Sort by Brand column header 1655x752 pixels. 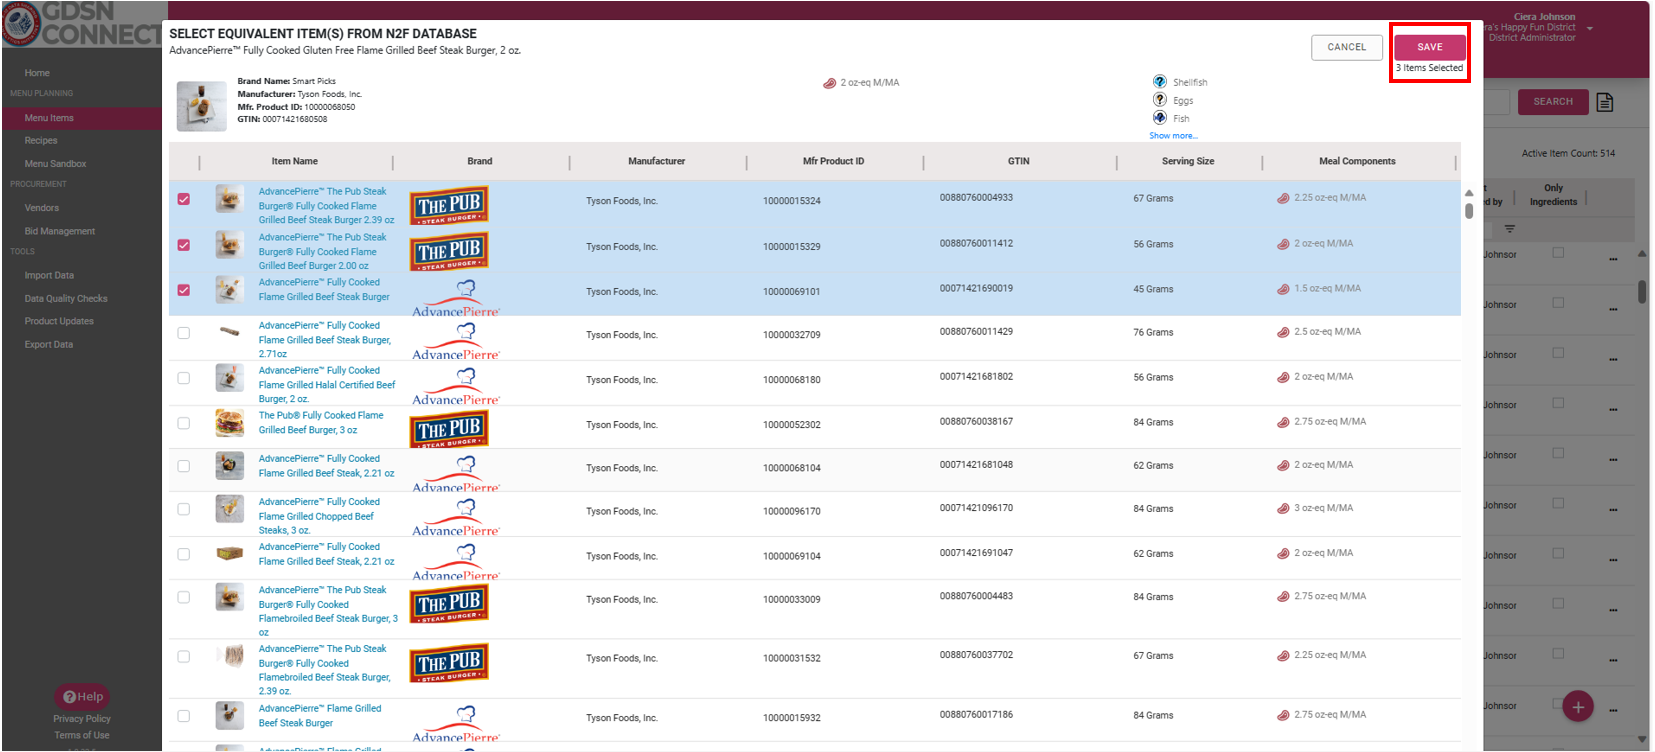point(480,161)
